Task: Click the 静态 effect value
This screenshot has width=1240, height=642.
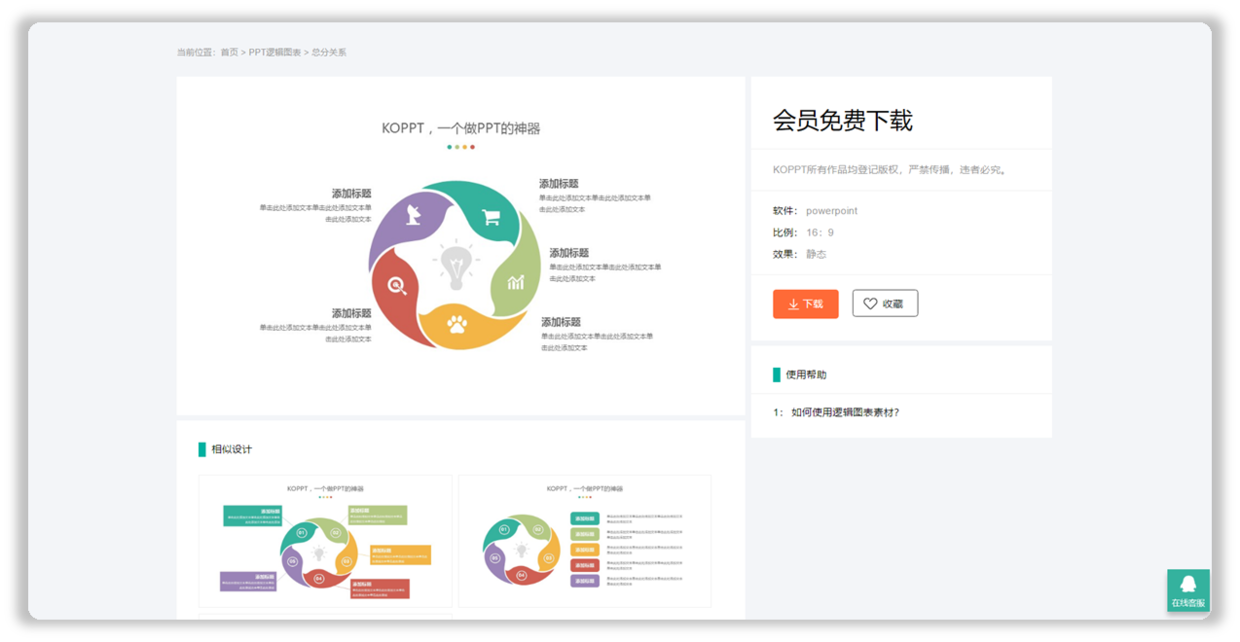Action: (x=816, y=254)
